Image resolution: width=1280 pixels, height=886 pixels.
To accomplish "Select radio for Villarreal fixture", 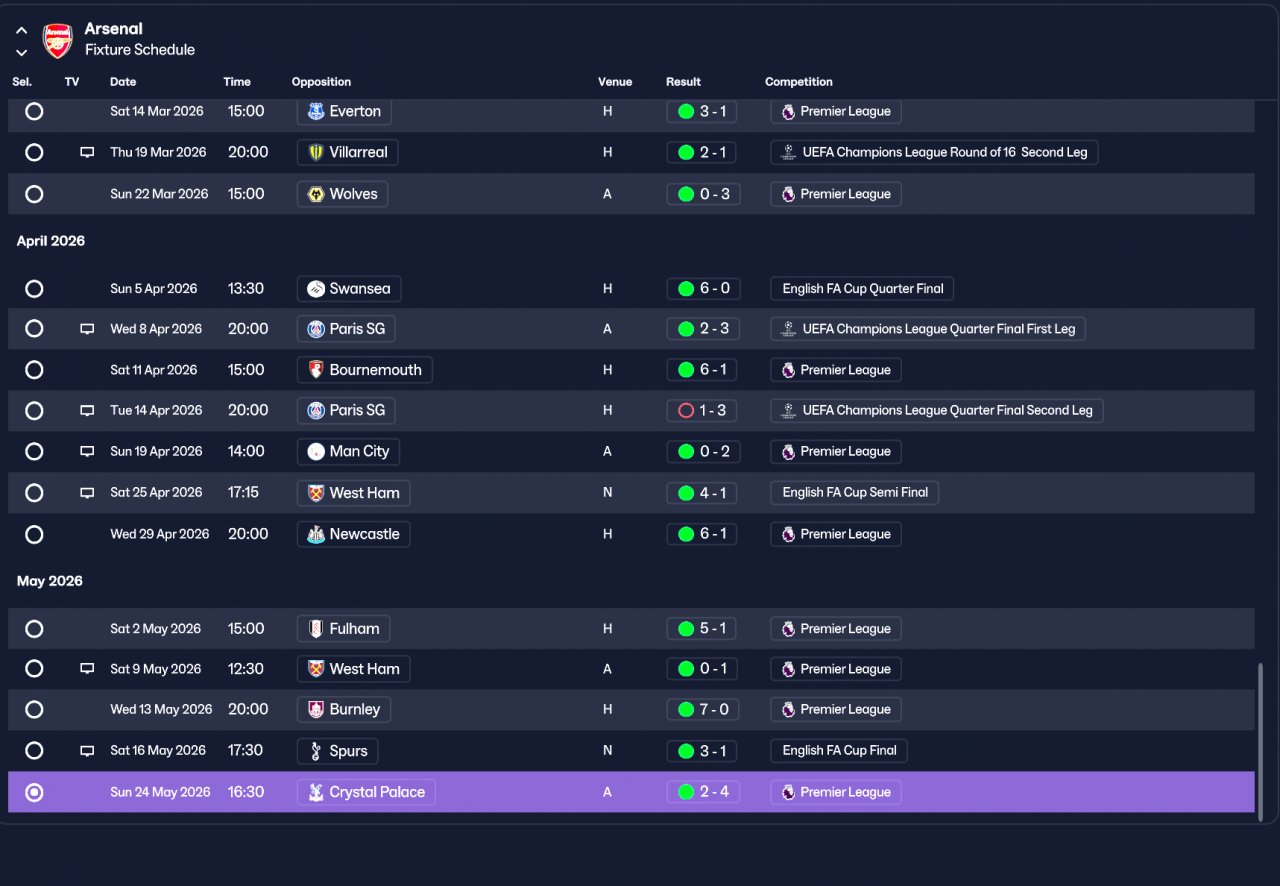I will pyautogui.click(x=34, y=152).
